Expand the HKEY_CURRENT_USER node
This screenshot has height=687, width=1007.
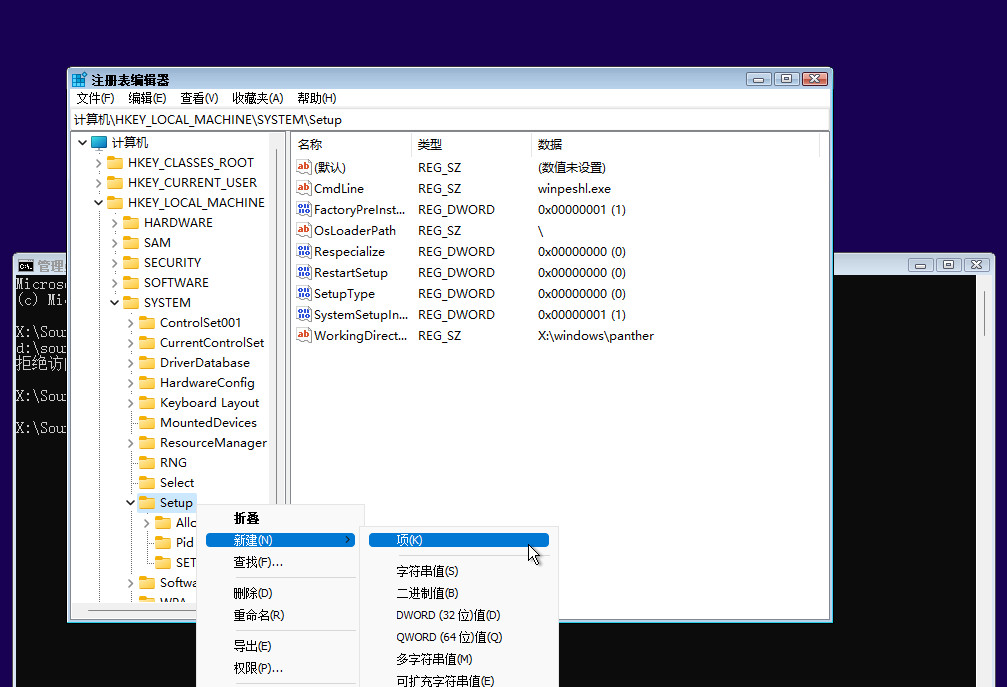98,183
